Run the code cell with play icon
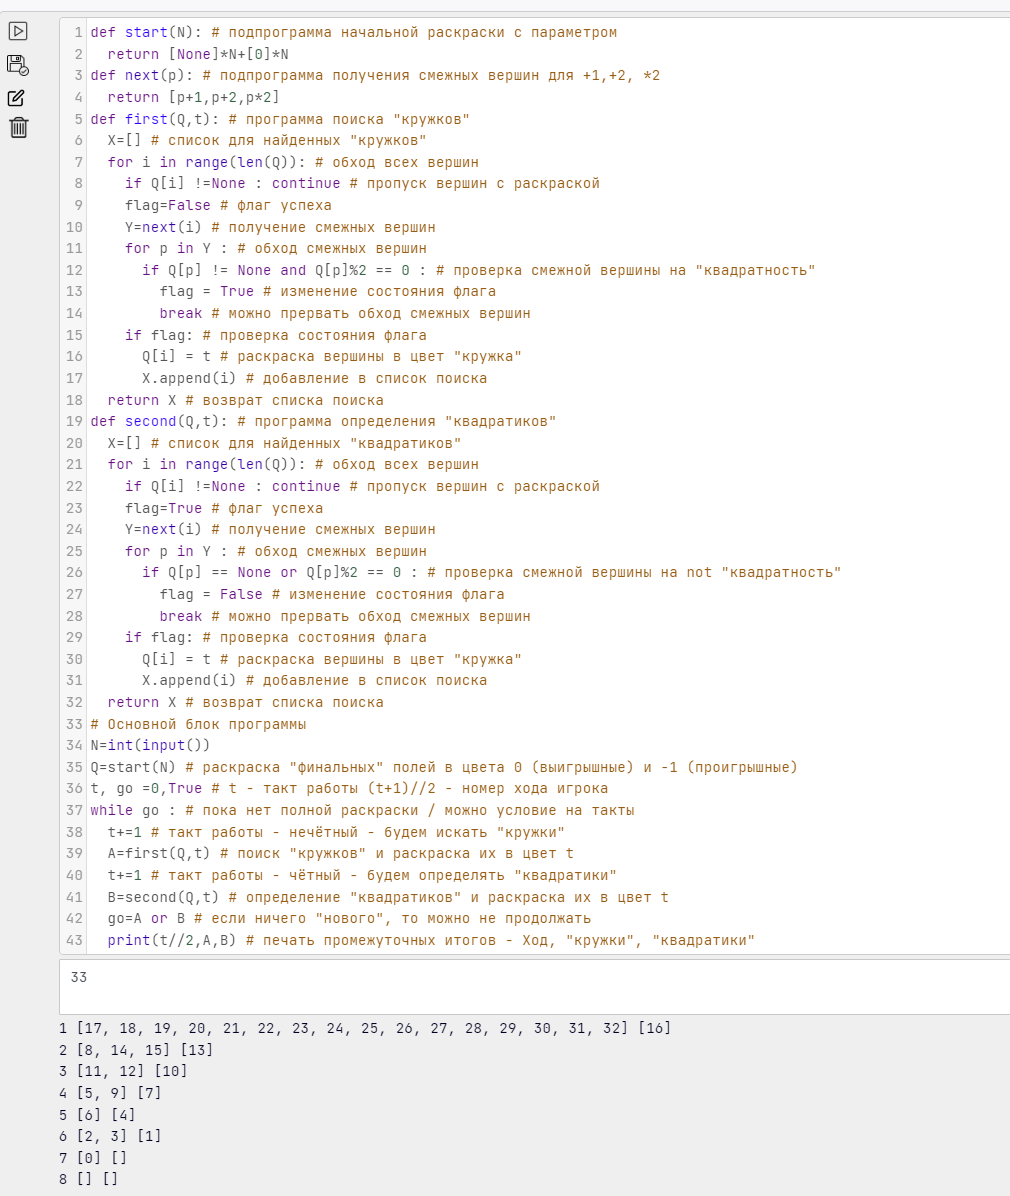 [x=18, y=31]
